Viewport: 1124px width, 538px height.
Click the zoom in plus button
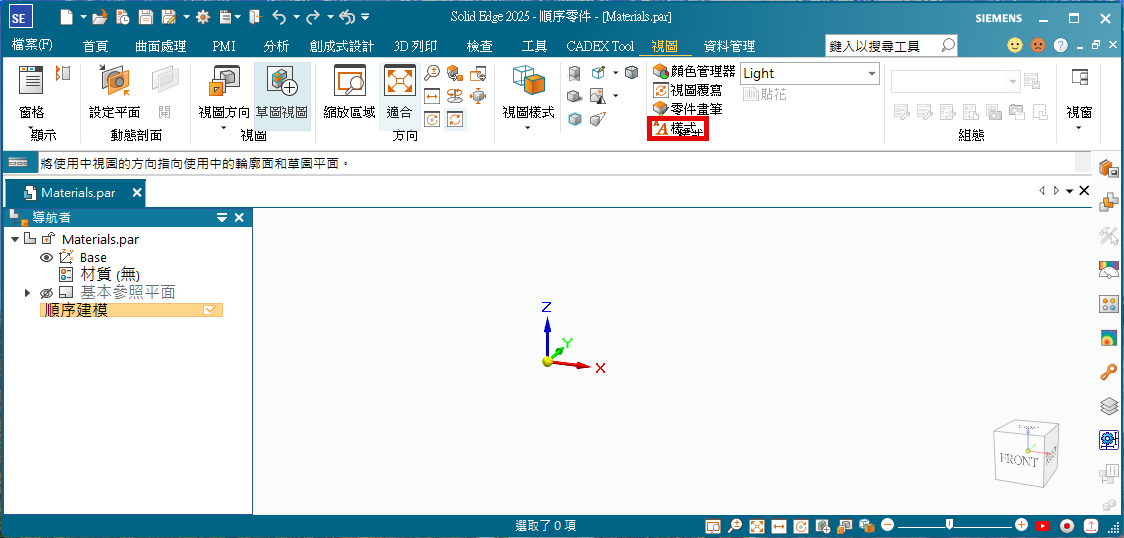tap(1021, 525)
